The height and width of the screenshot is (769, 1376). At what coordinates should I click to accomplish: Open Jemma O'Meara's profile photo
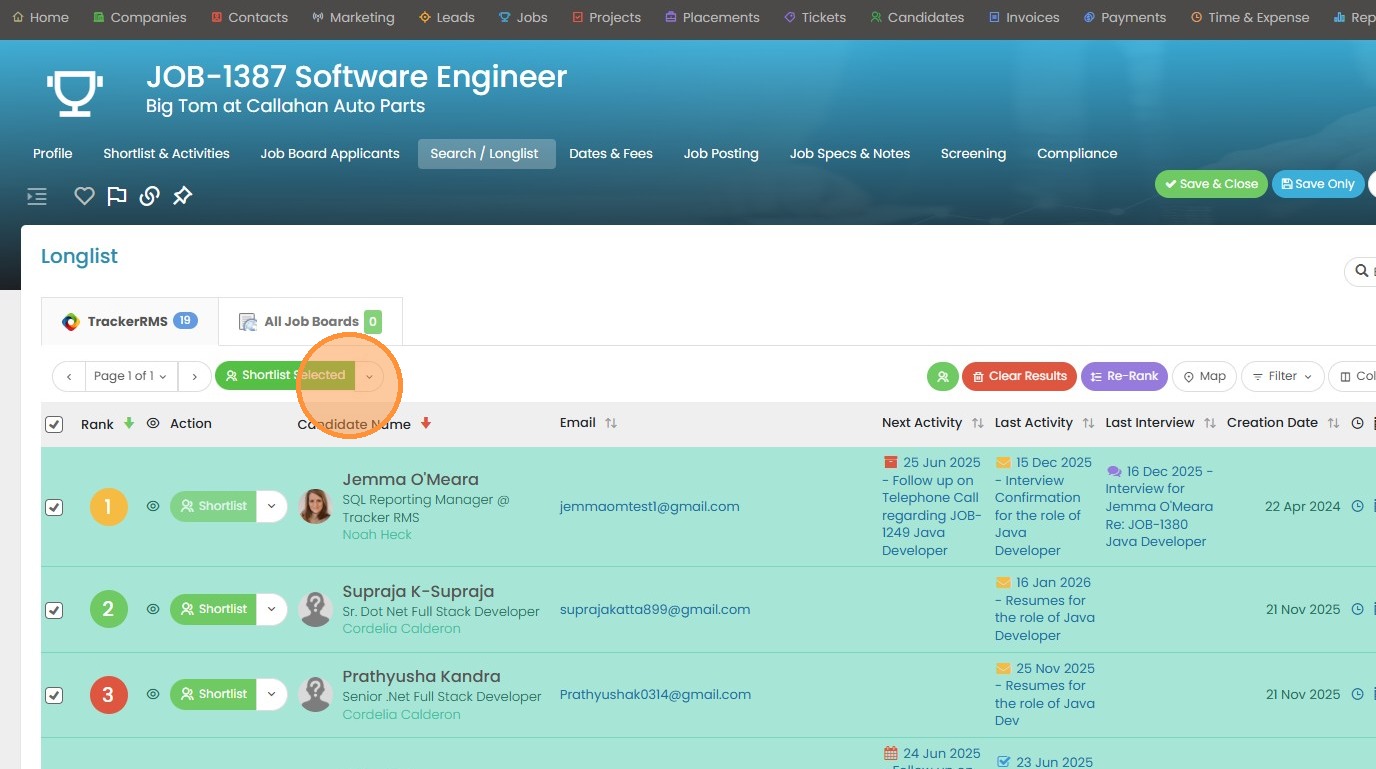coord(315,506)
